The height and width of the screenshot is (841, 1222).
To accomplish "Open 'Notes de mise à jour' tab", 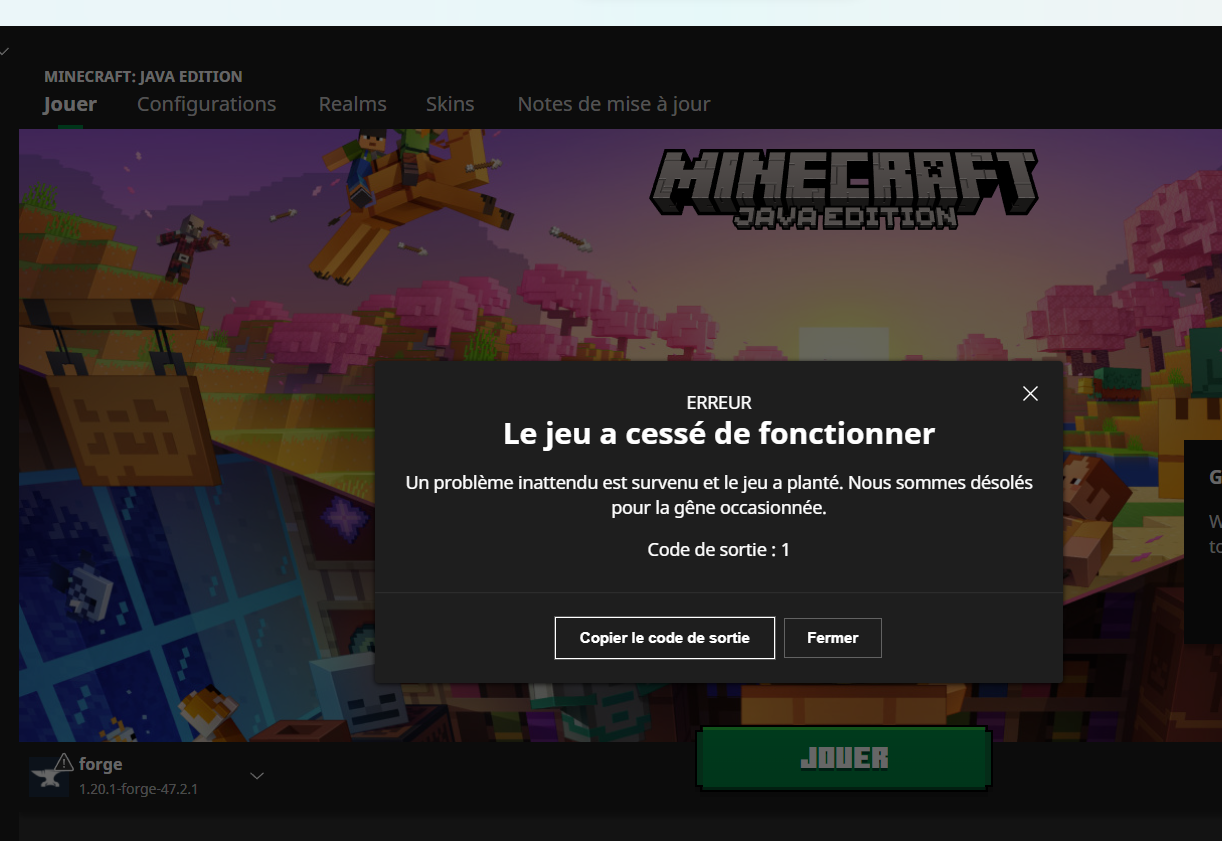I will click(x=614, y=104).
